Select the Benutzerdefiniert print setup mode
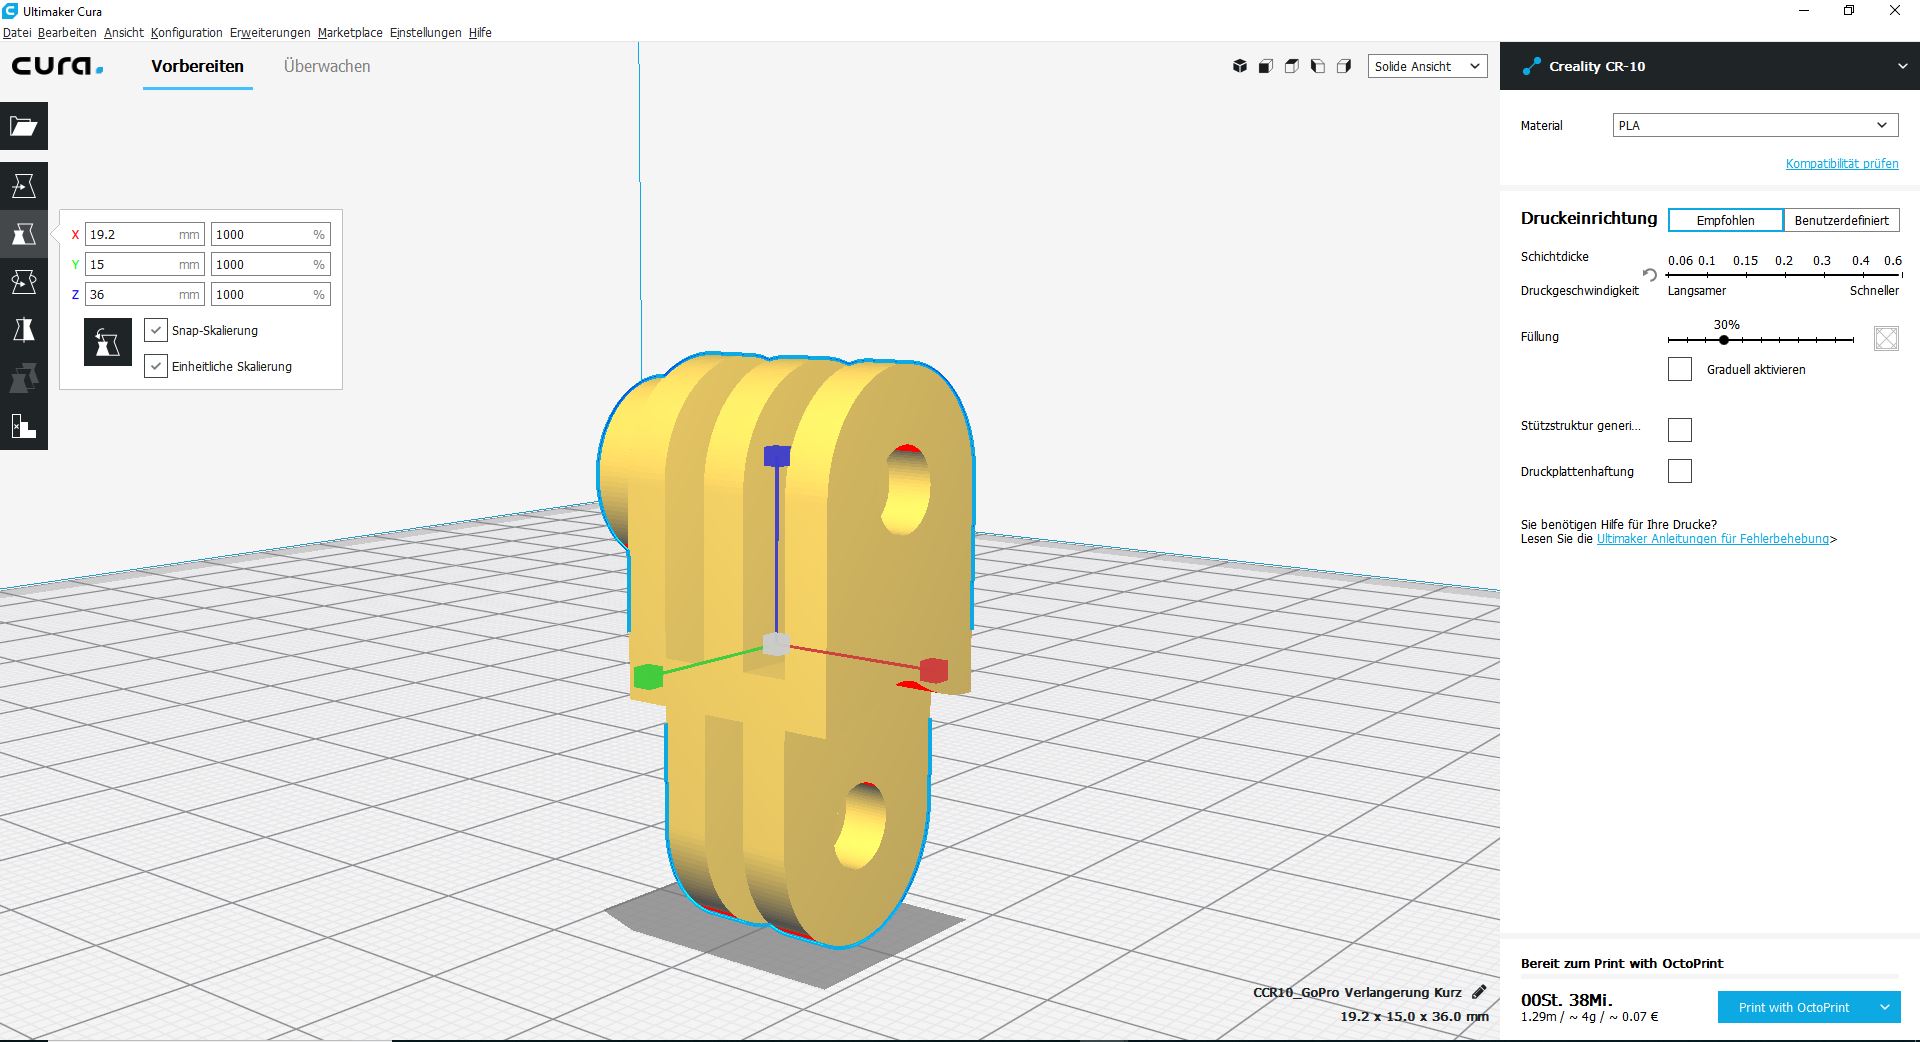1920x1042 pixels. click(1841, 220)
